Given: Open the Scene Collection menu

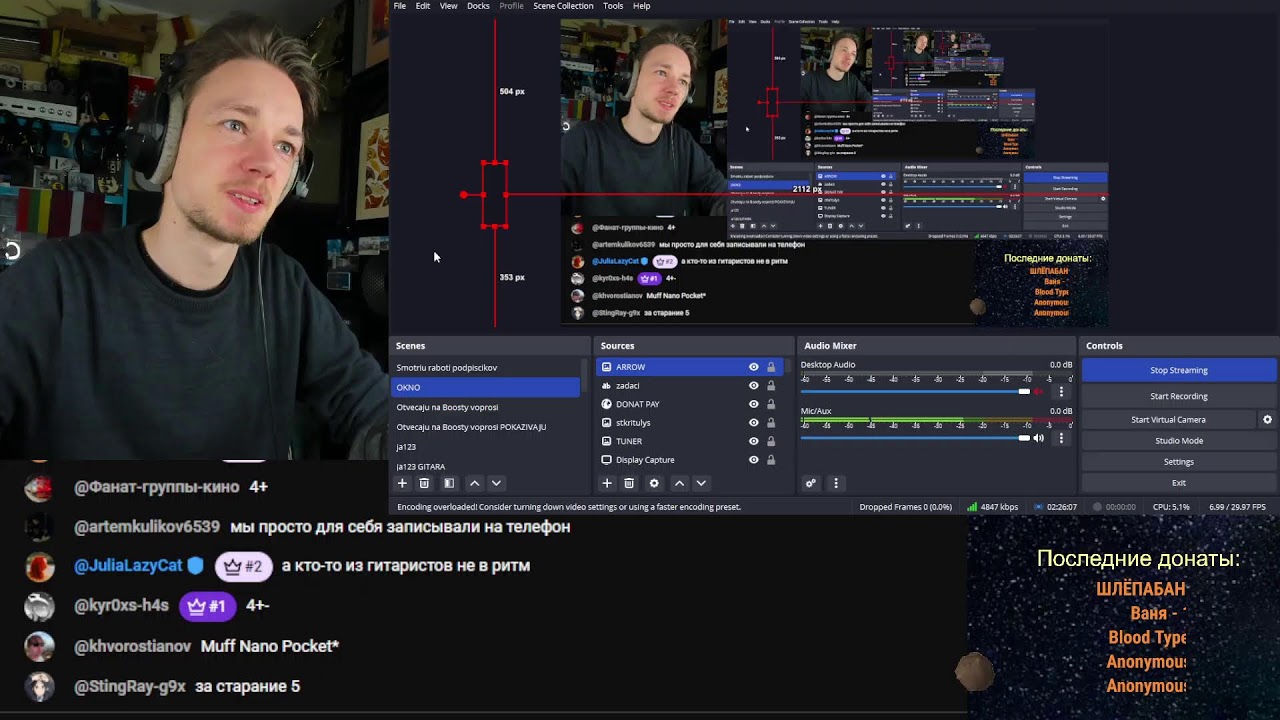Looking at the screenshot, I should pos(563,6).
